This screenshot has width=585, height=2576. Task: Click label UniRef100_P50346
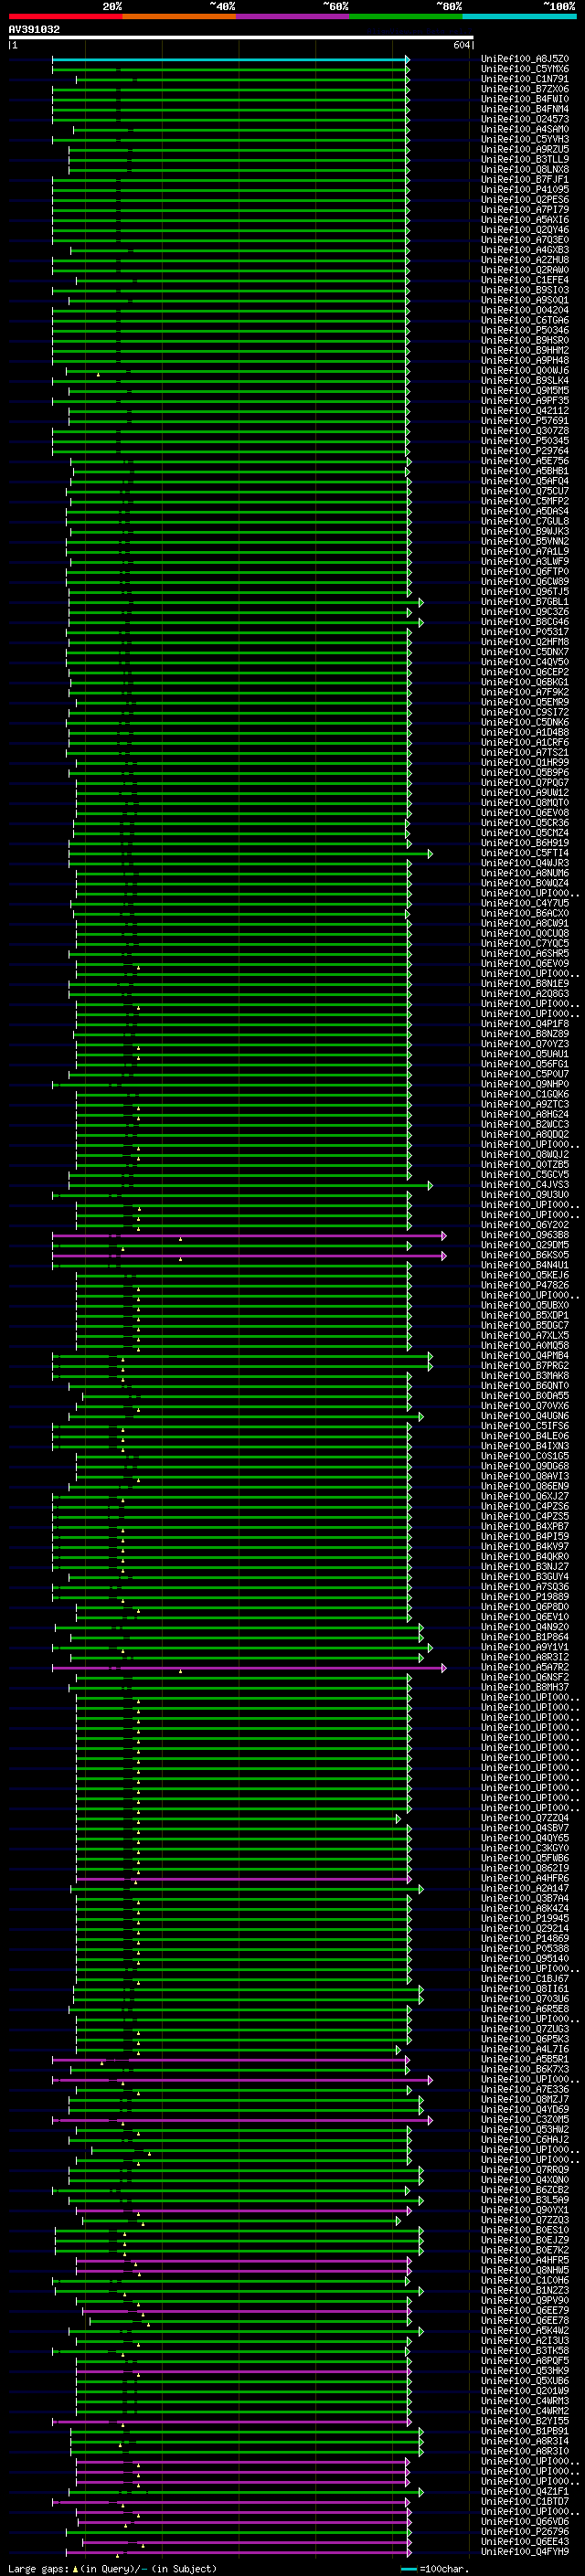point(525,330)
